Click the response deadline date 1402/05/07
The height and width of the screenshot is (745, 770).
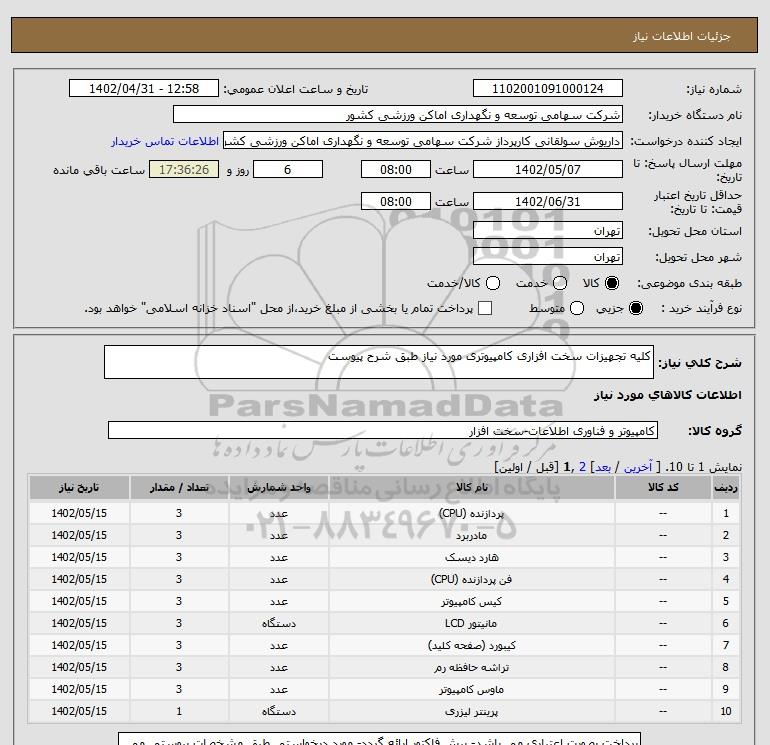coord(548,169)
